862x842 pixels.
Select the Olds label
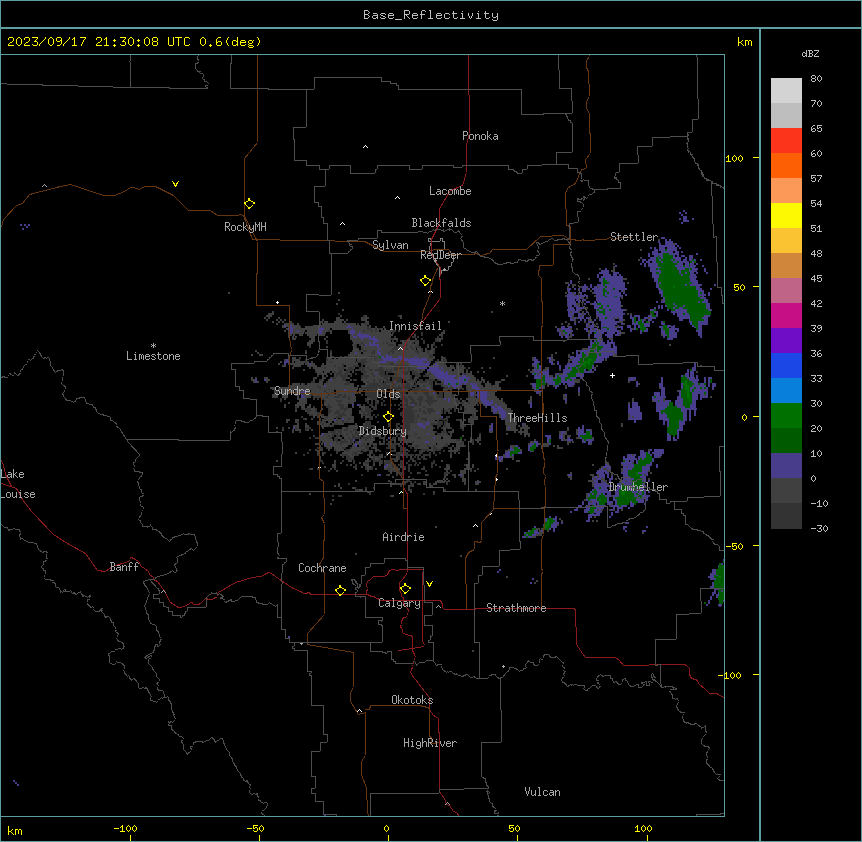388,394
